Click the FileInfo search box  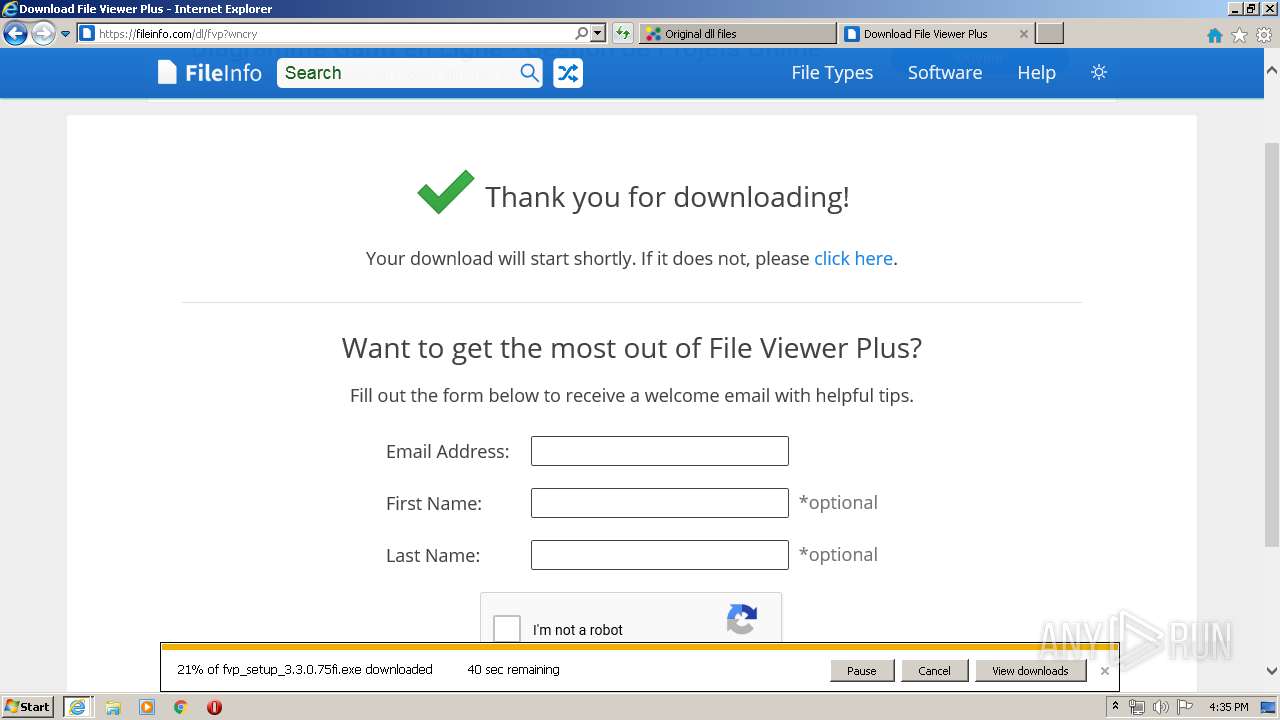click(398, 73)
